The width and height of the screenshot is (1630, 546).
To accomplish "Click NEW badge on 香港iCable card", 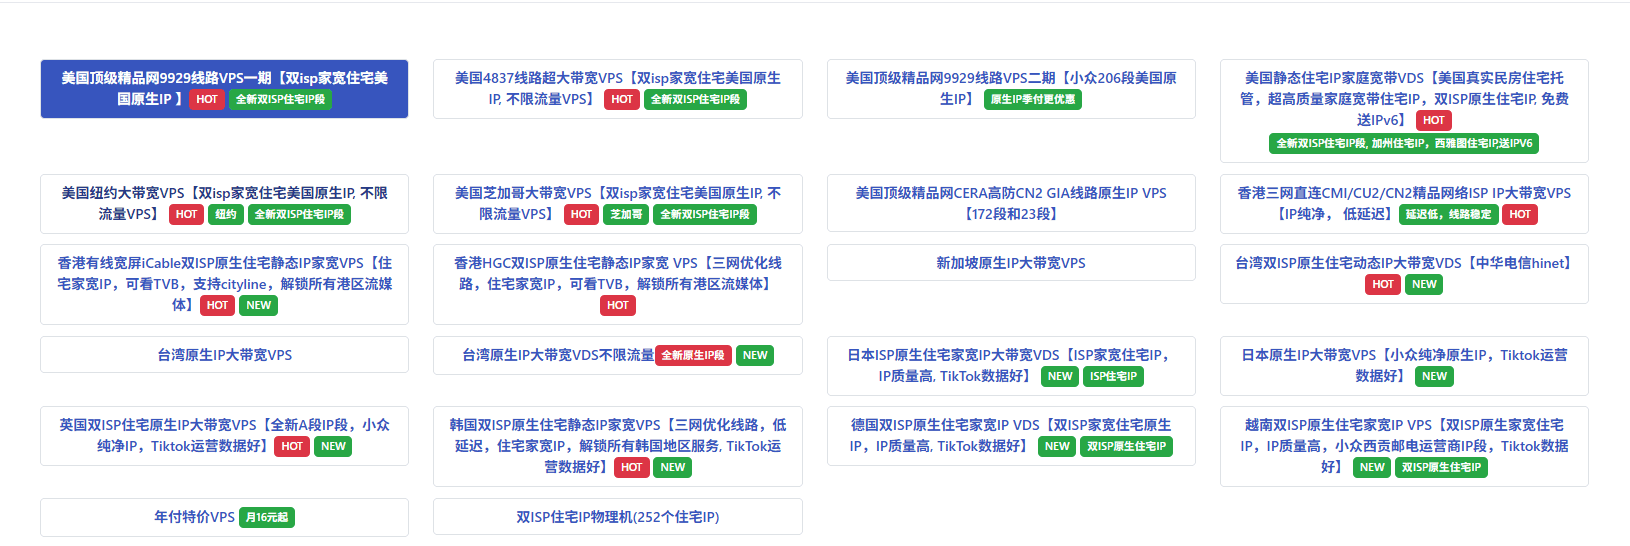I will tap(258, 305).
